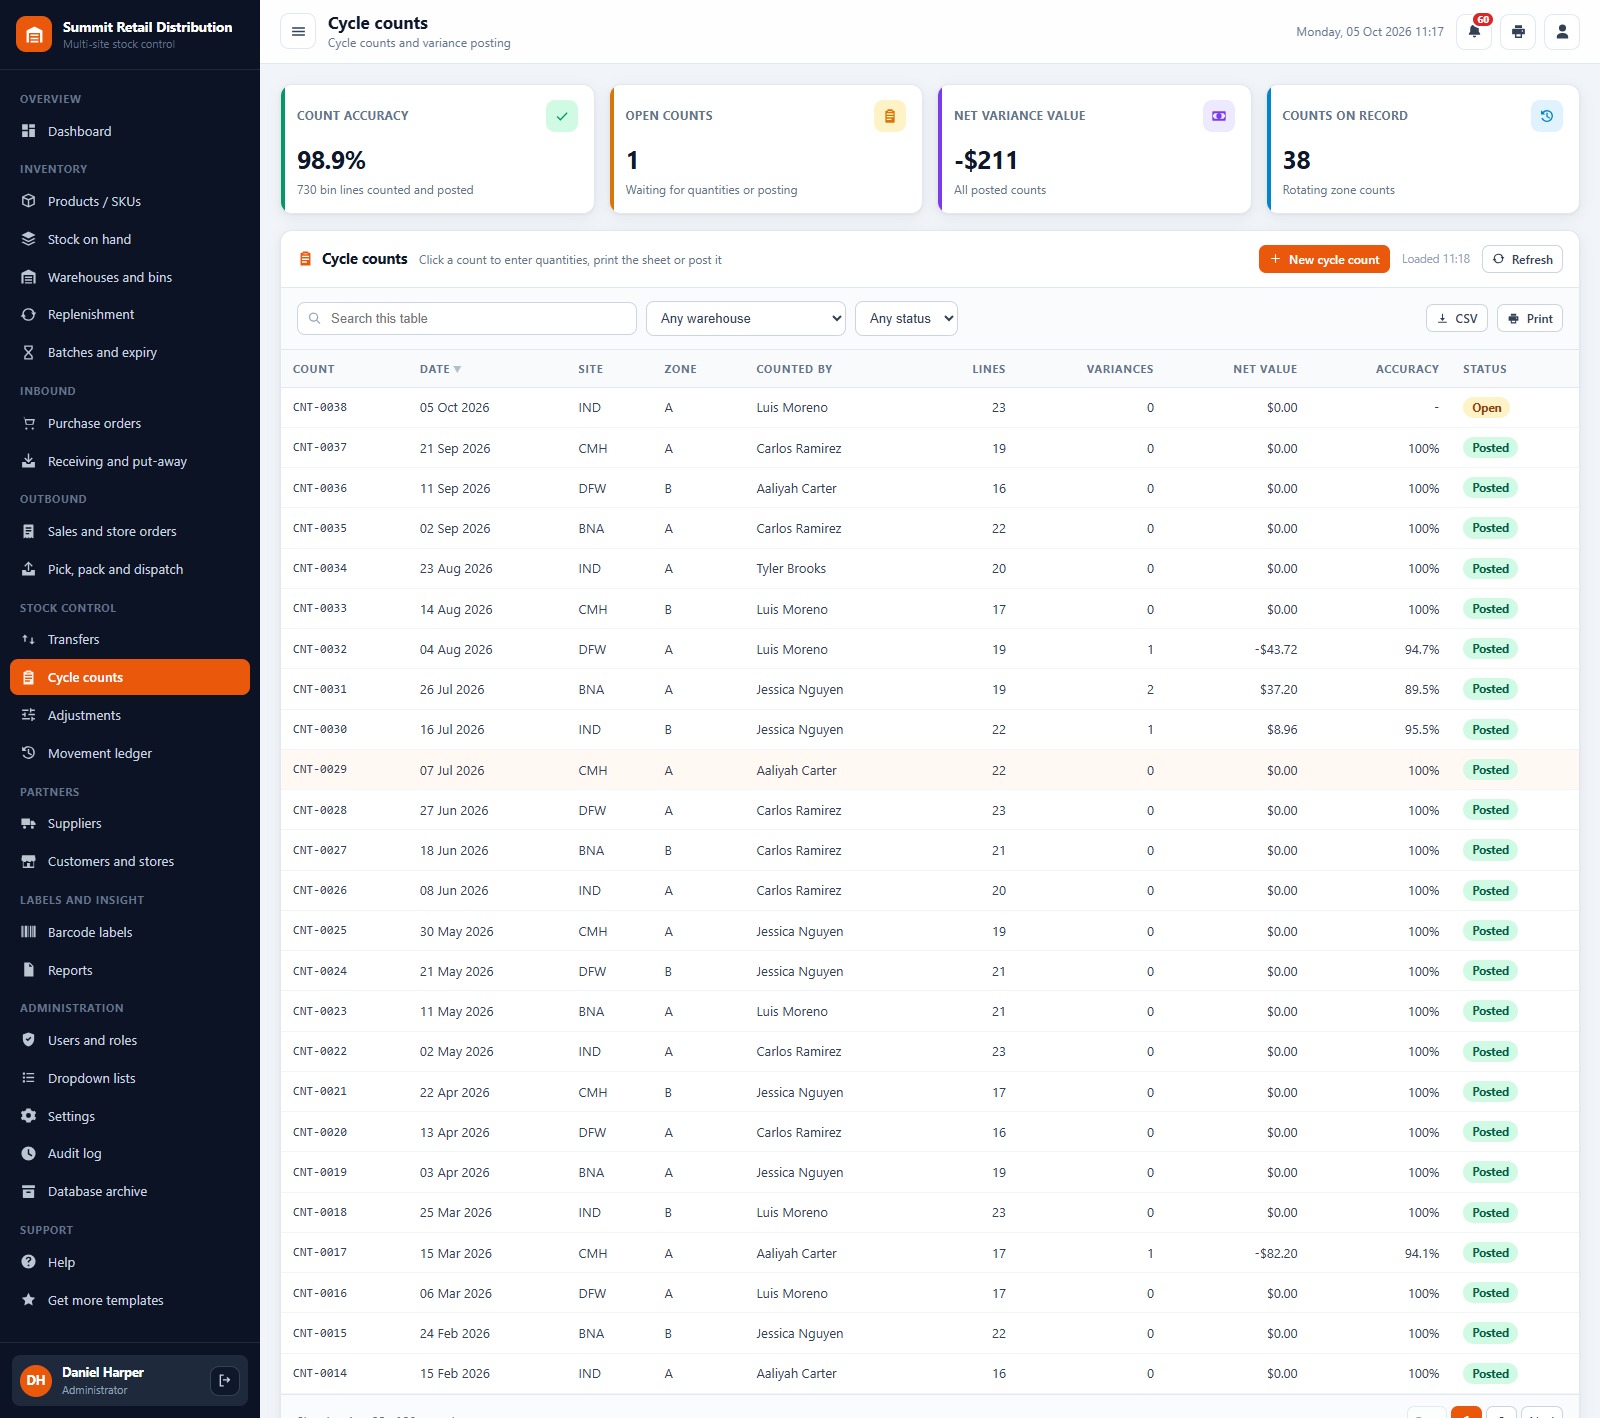
Task: Open count row CNT-0038
Action: click(930, 408)
